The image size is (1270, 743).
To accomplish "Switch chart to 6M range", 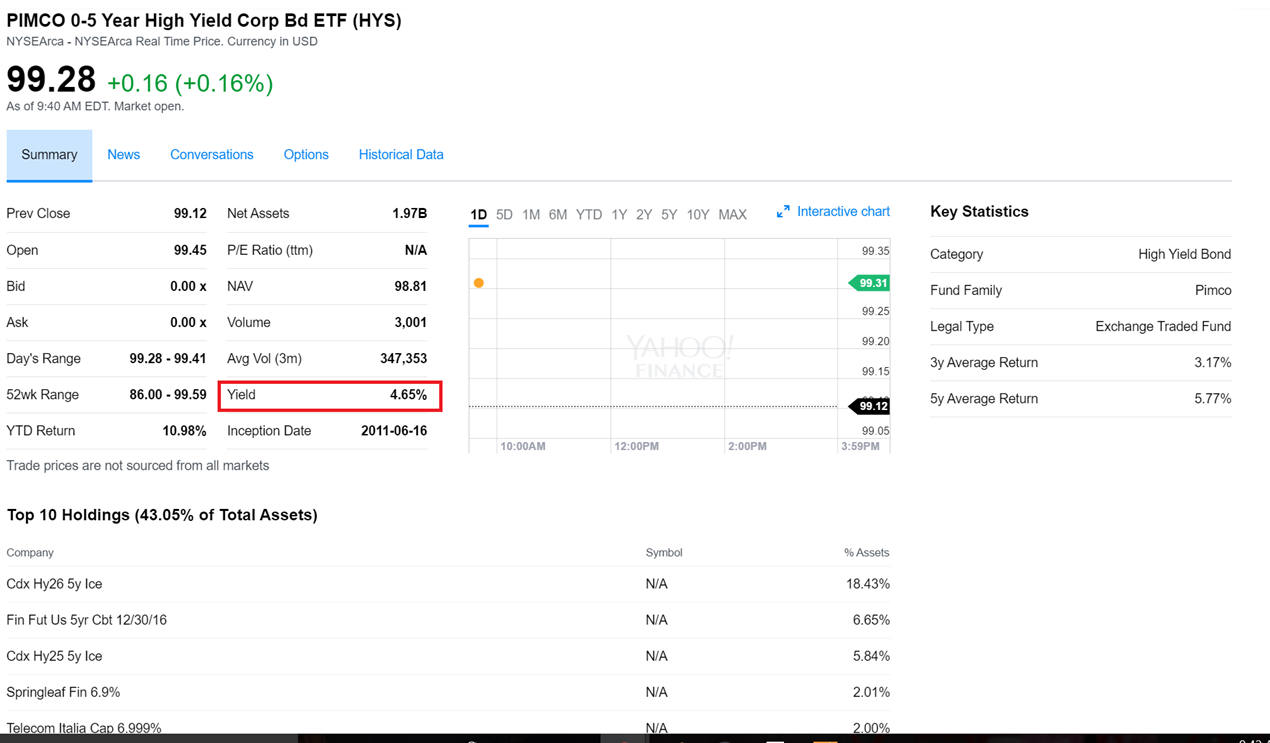I will (558, 214).
